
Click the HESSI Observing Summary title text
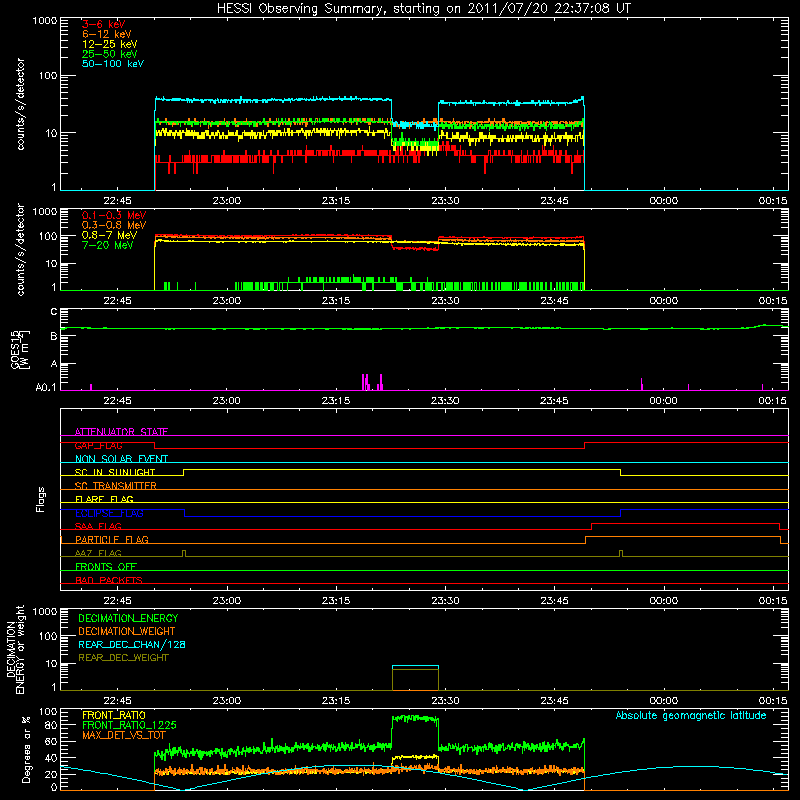coord(423,9)
